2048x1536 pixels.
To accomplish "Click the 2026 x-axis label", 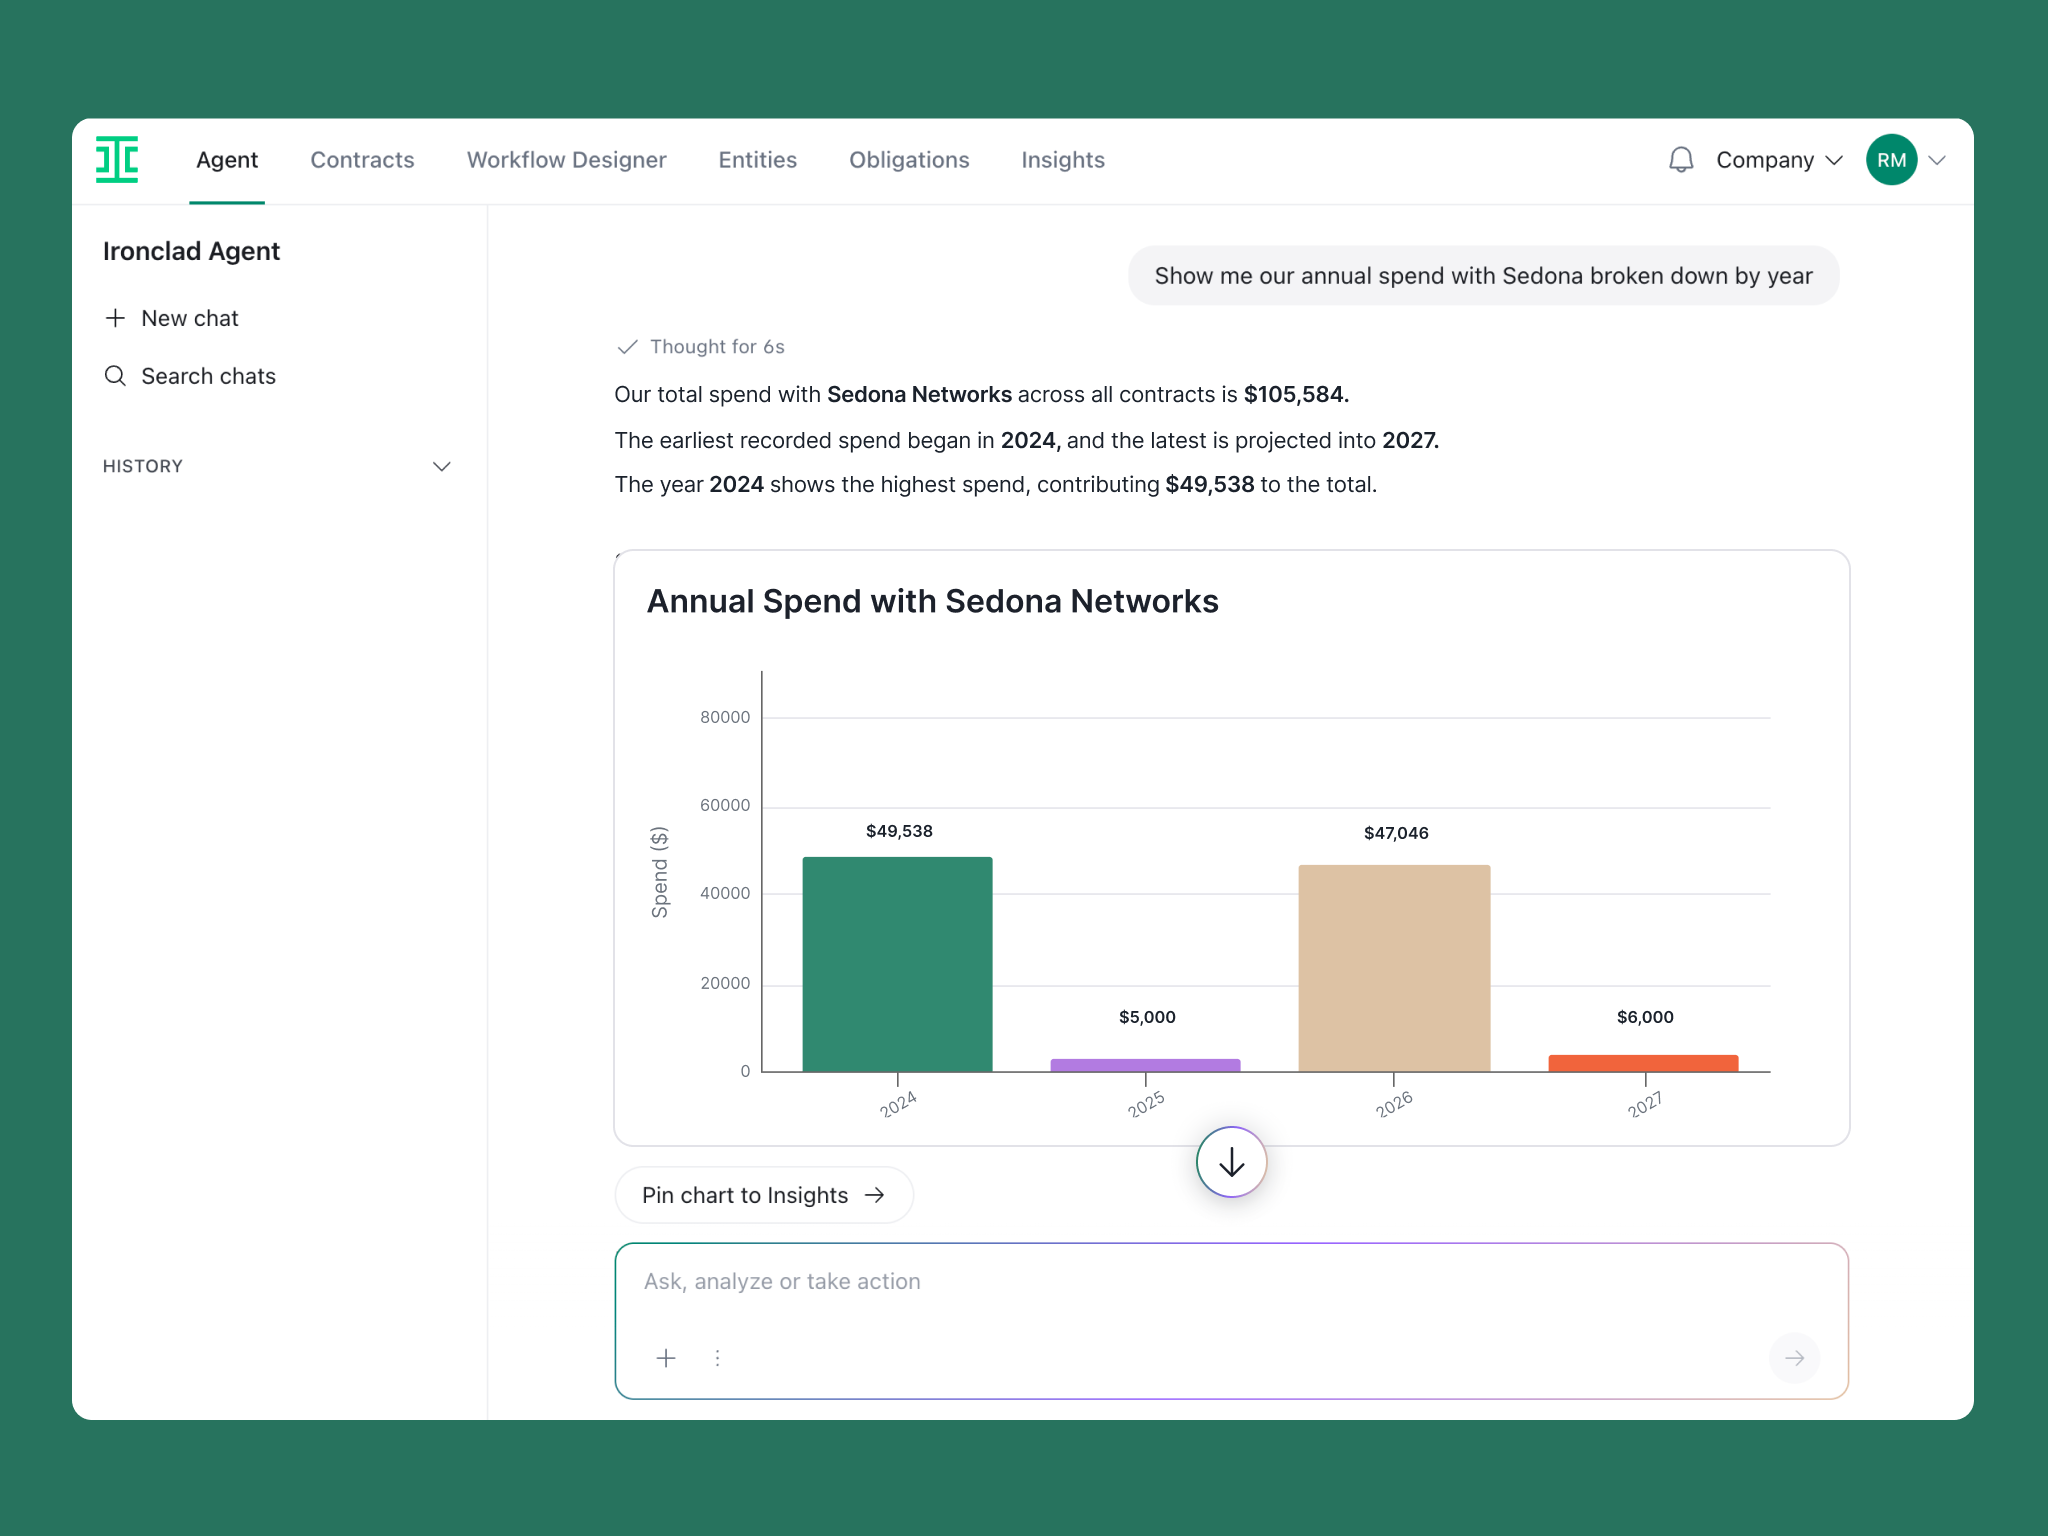I will (x=1394, y=1104).
